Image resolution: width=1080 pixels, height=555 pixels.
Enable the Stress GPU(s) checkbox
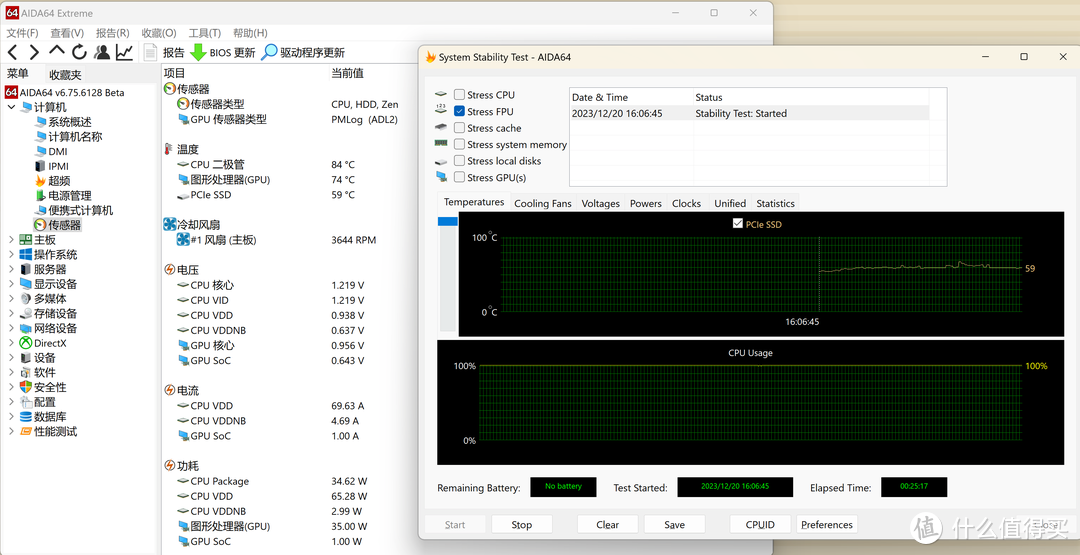[x=459, y=178]
